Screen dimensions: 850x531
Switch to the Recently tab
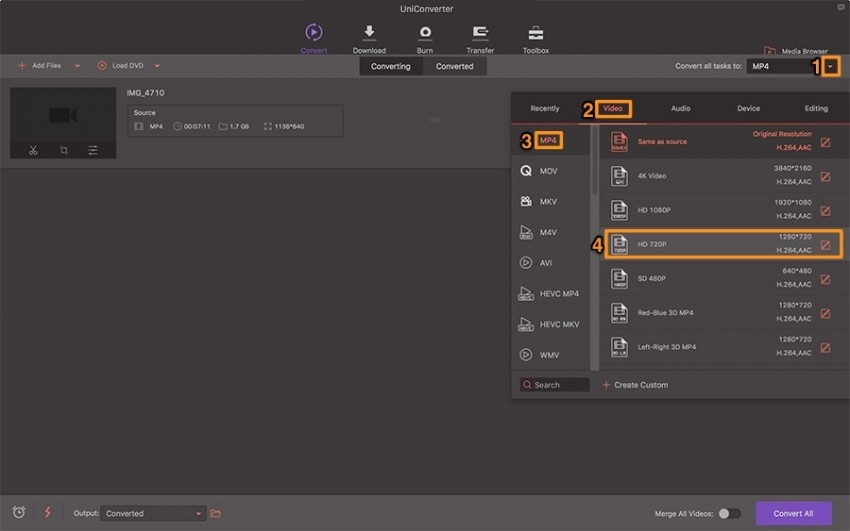(x=544, y=108)
